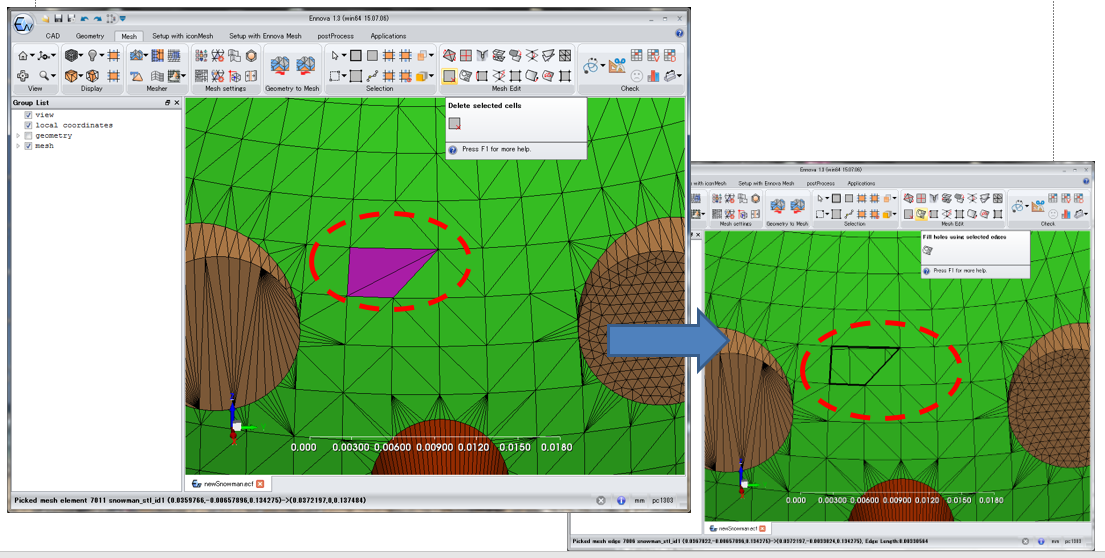
Task: Toggle the 'local coordinates' checkbox
Action: click(28, 125)
